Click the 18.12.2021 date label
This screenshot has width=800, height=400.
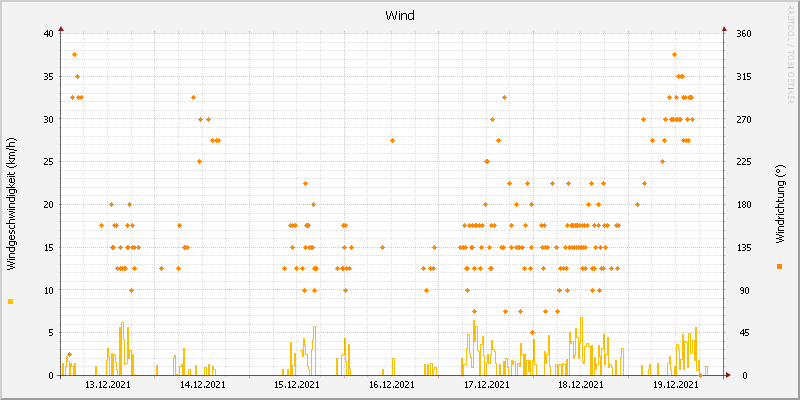click(x=581, y=385)
